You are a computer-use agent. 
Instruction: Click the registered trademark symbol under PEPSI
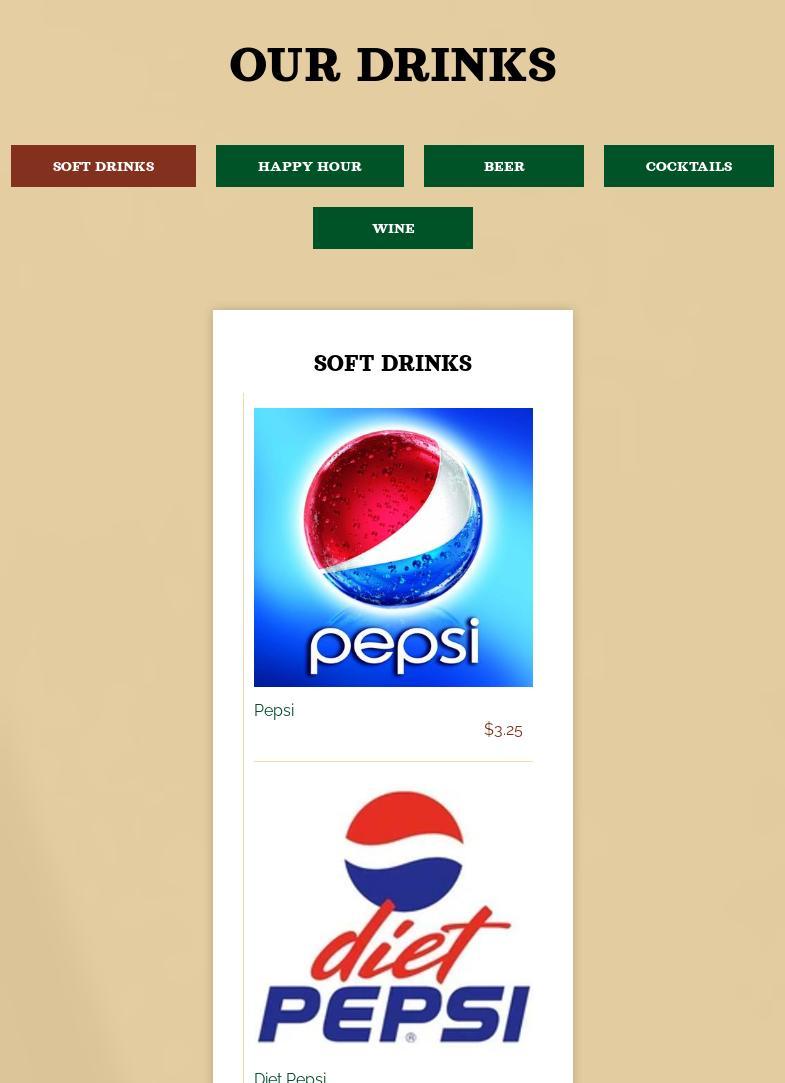411,1037
